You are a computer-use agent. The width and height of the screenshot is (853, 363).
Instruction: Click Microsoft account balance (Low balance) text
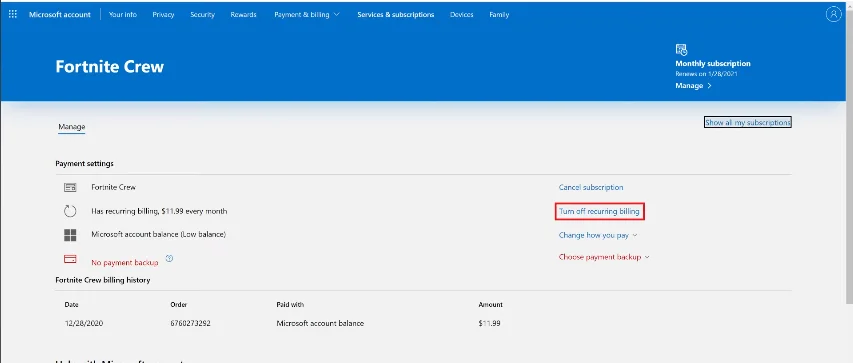coord(158,235)
